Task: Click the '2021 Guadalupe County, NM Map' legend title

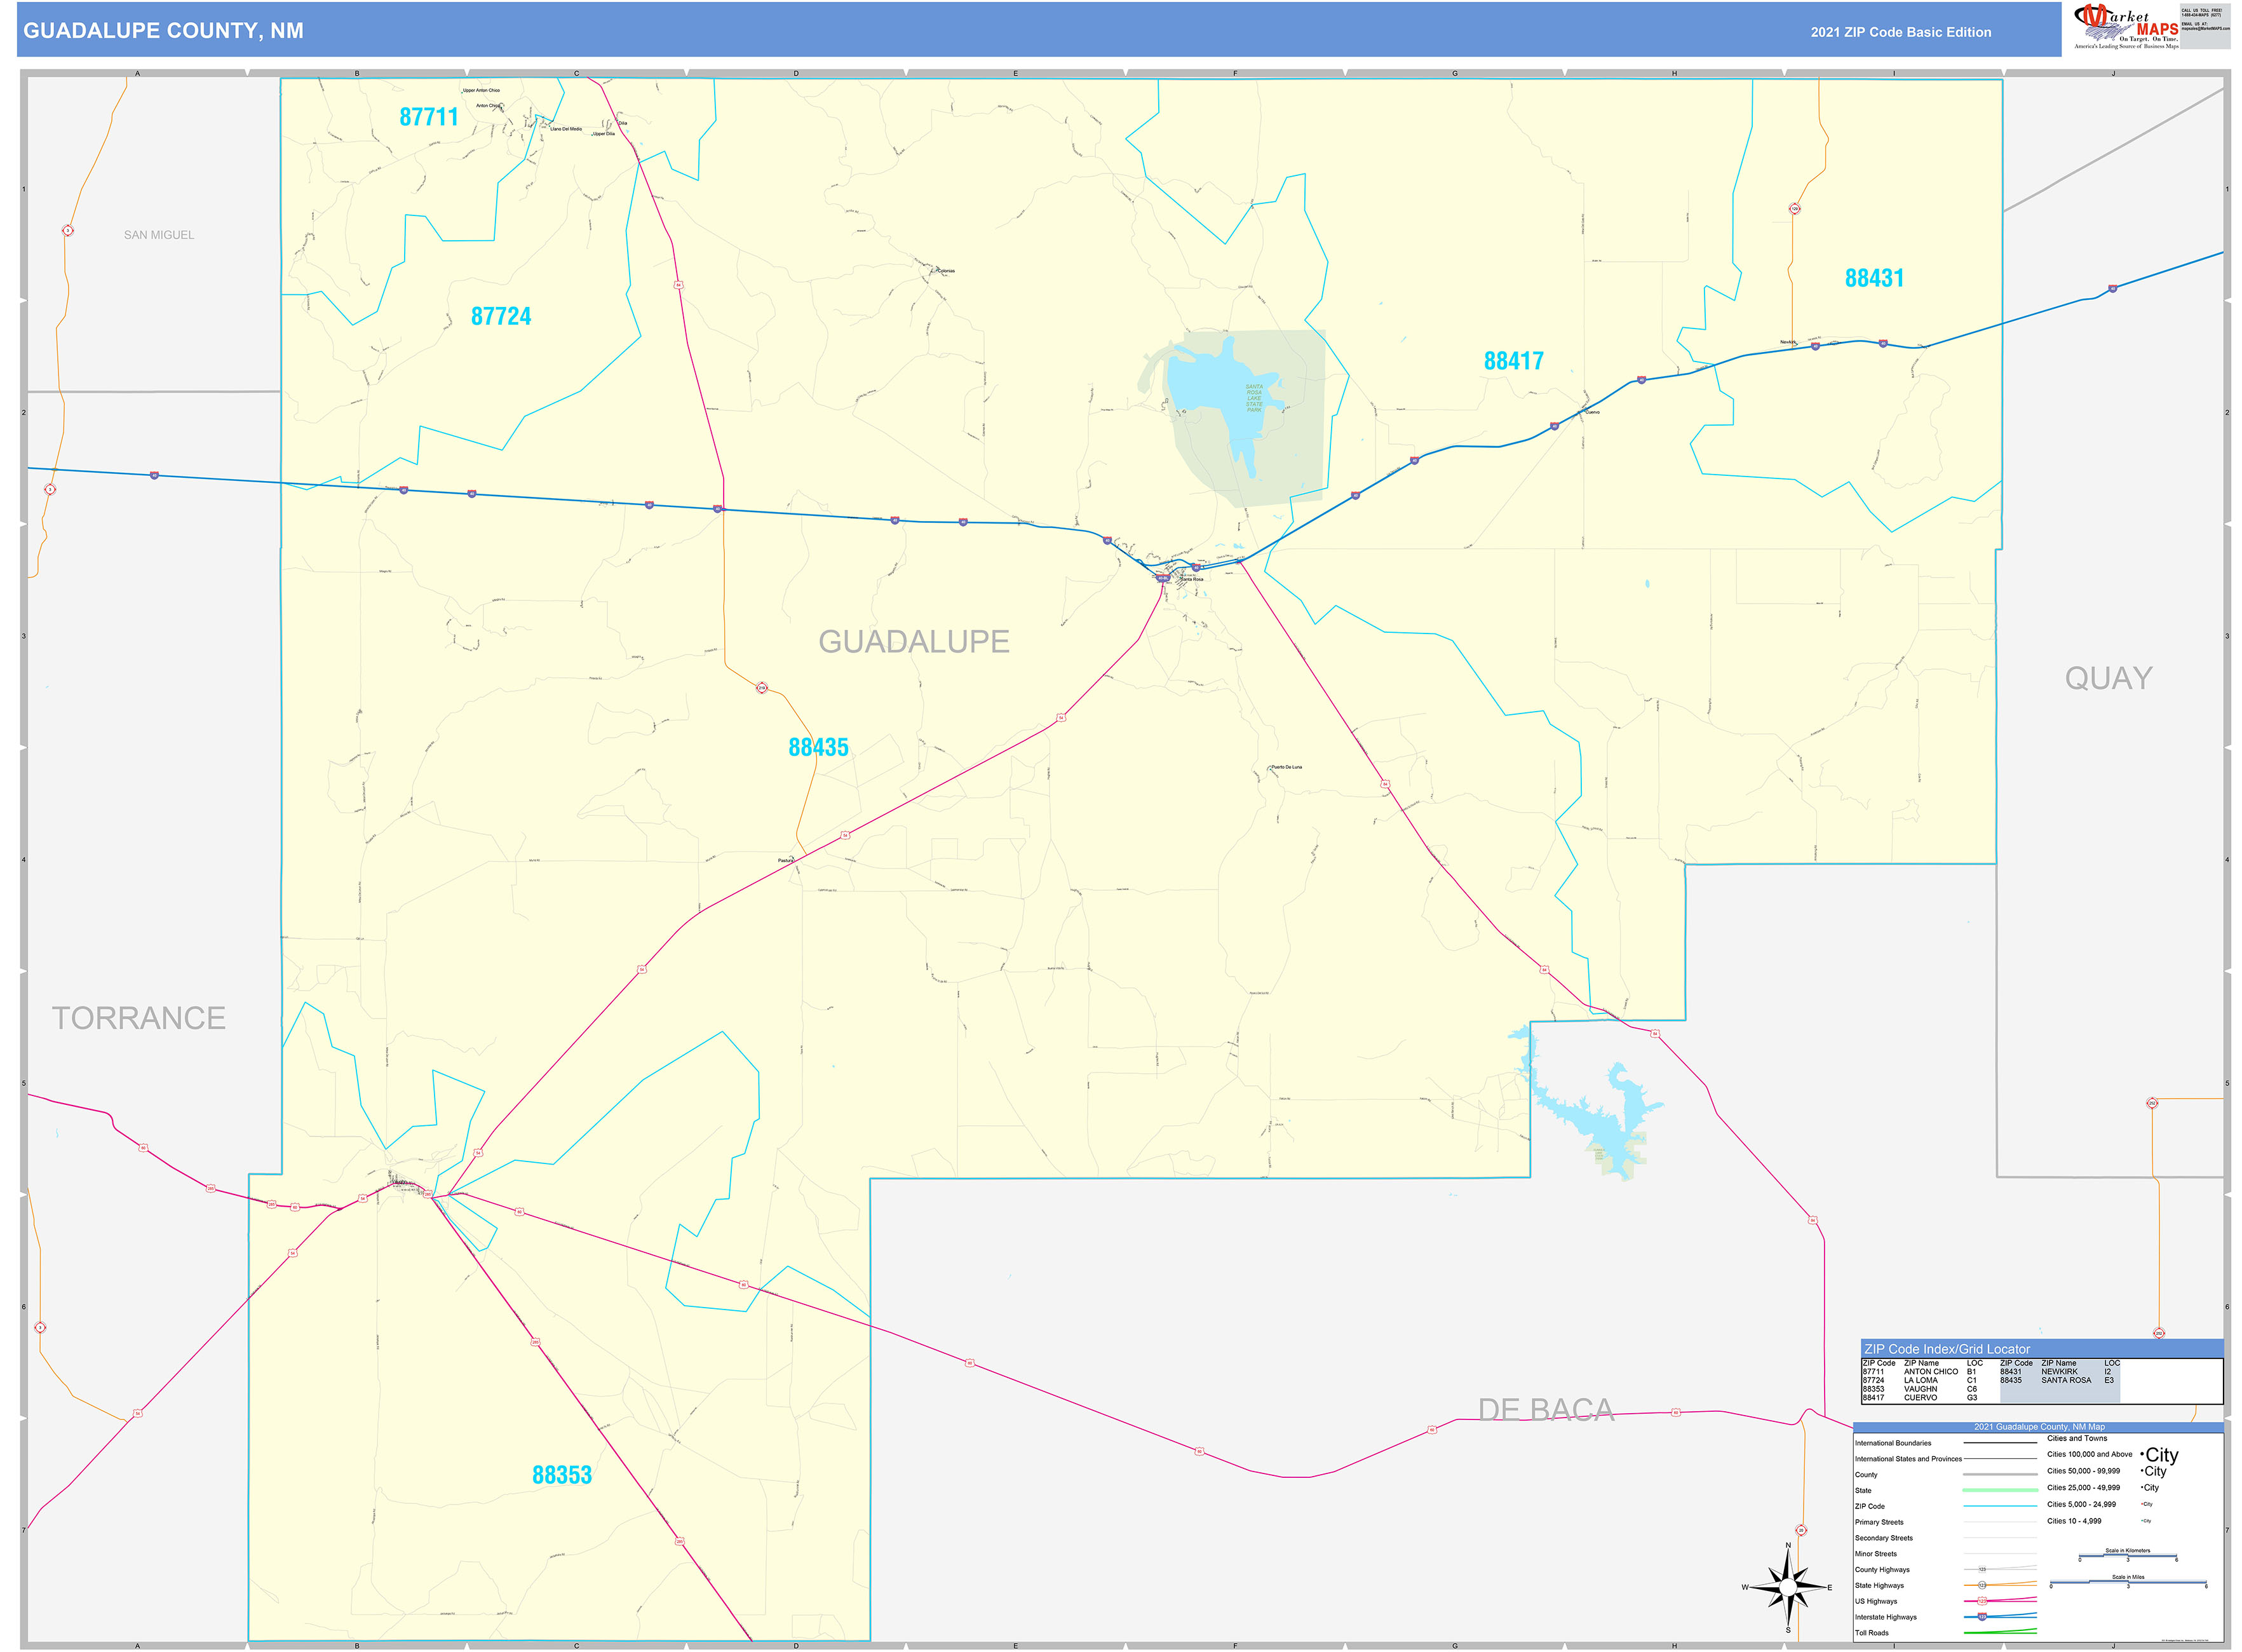Action: point(2039,1427)
